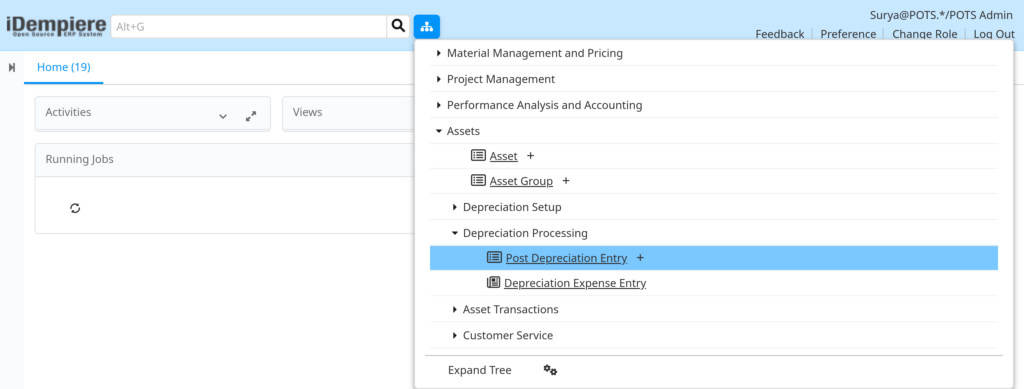Click the Feedback link
1024x389 pixels.
point(780,34)
